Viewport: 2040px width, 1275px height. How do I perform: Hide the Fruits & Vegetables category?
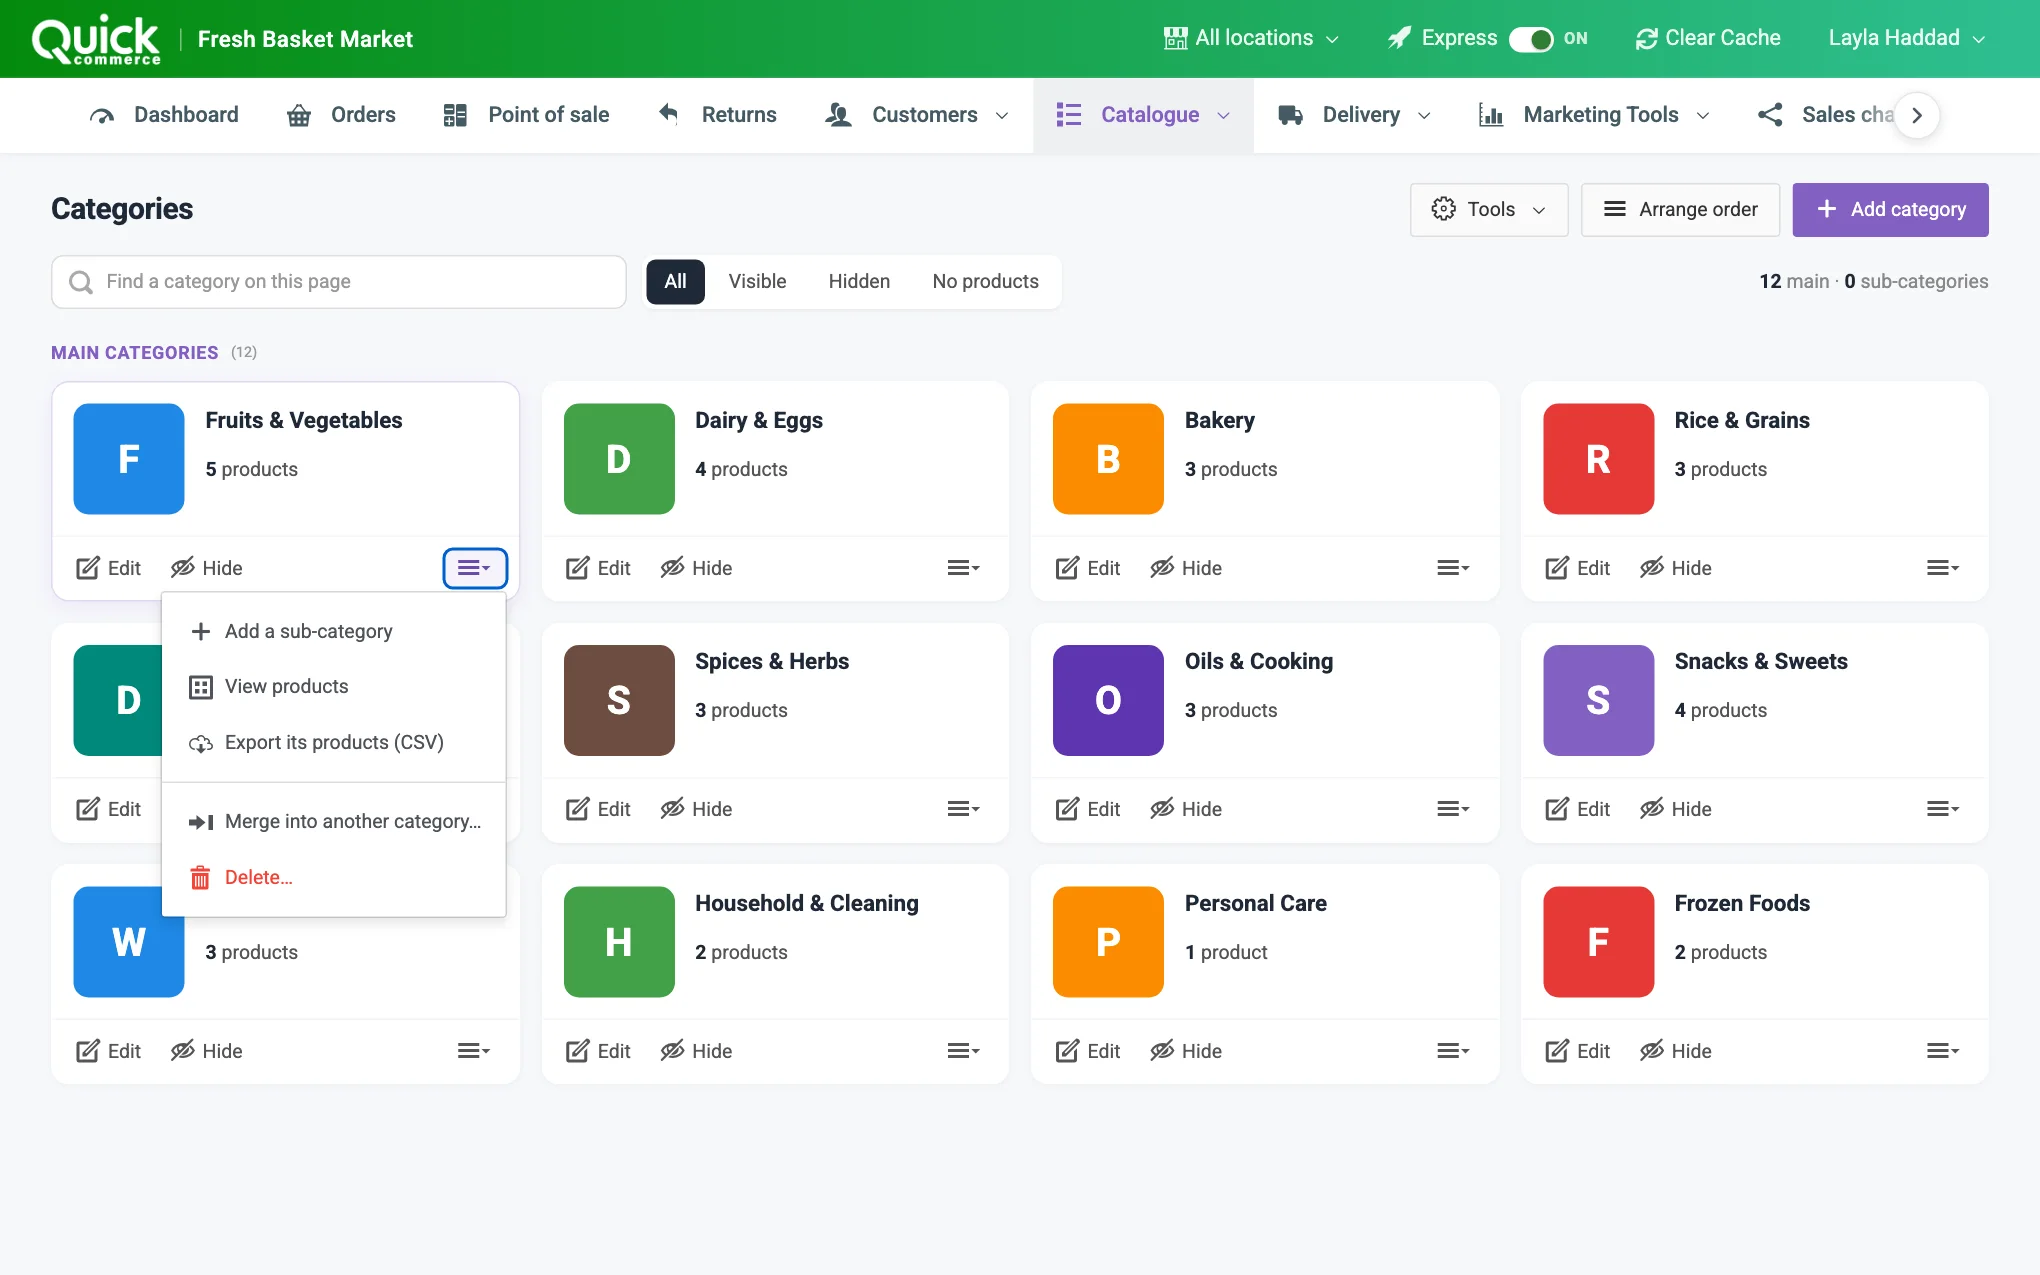tap(207, 568)
